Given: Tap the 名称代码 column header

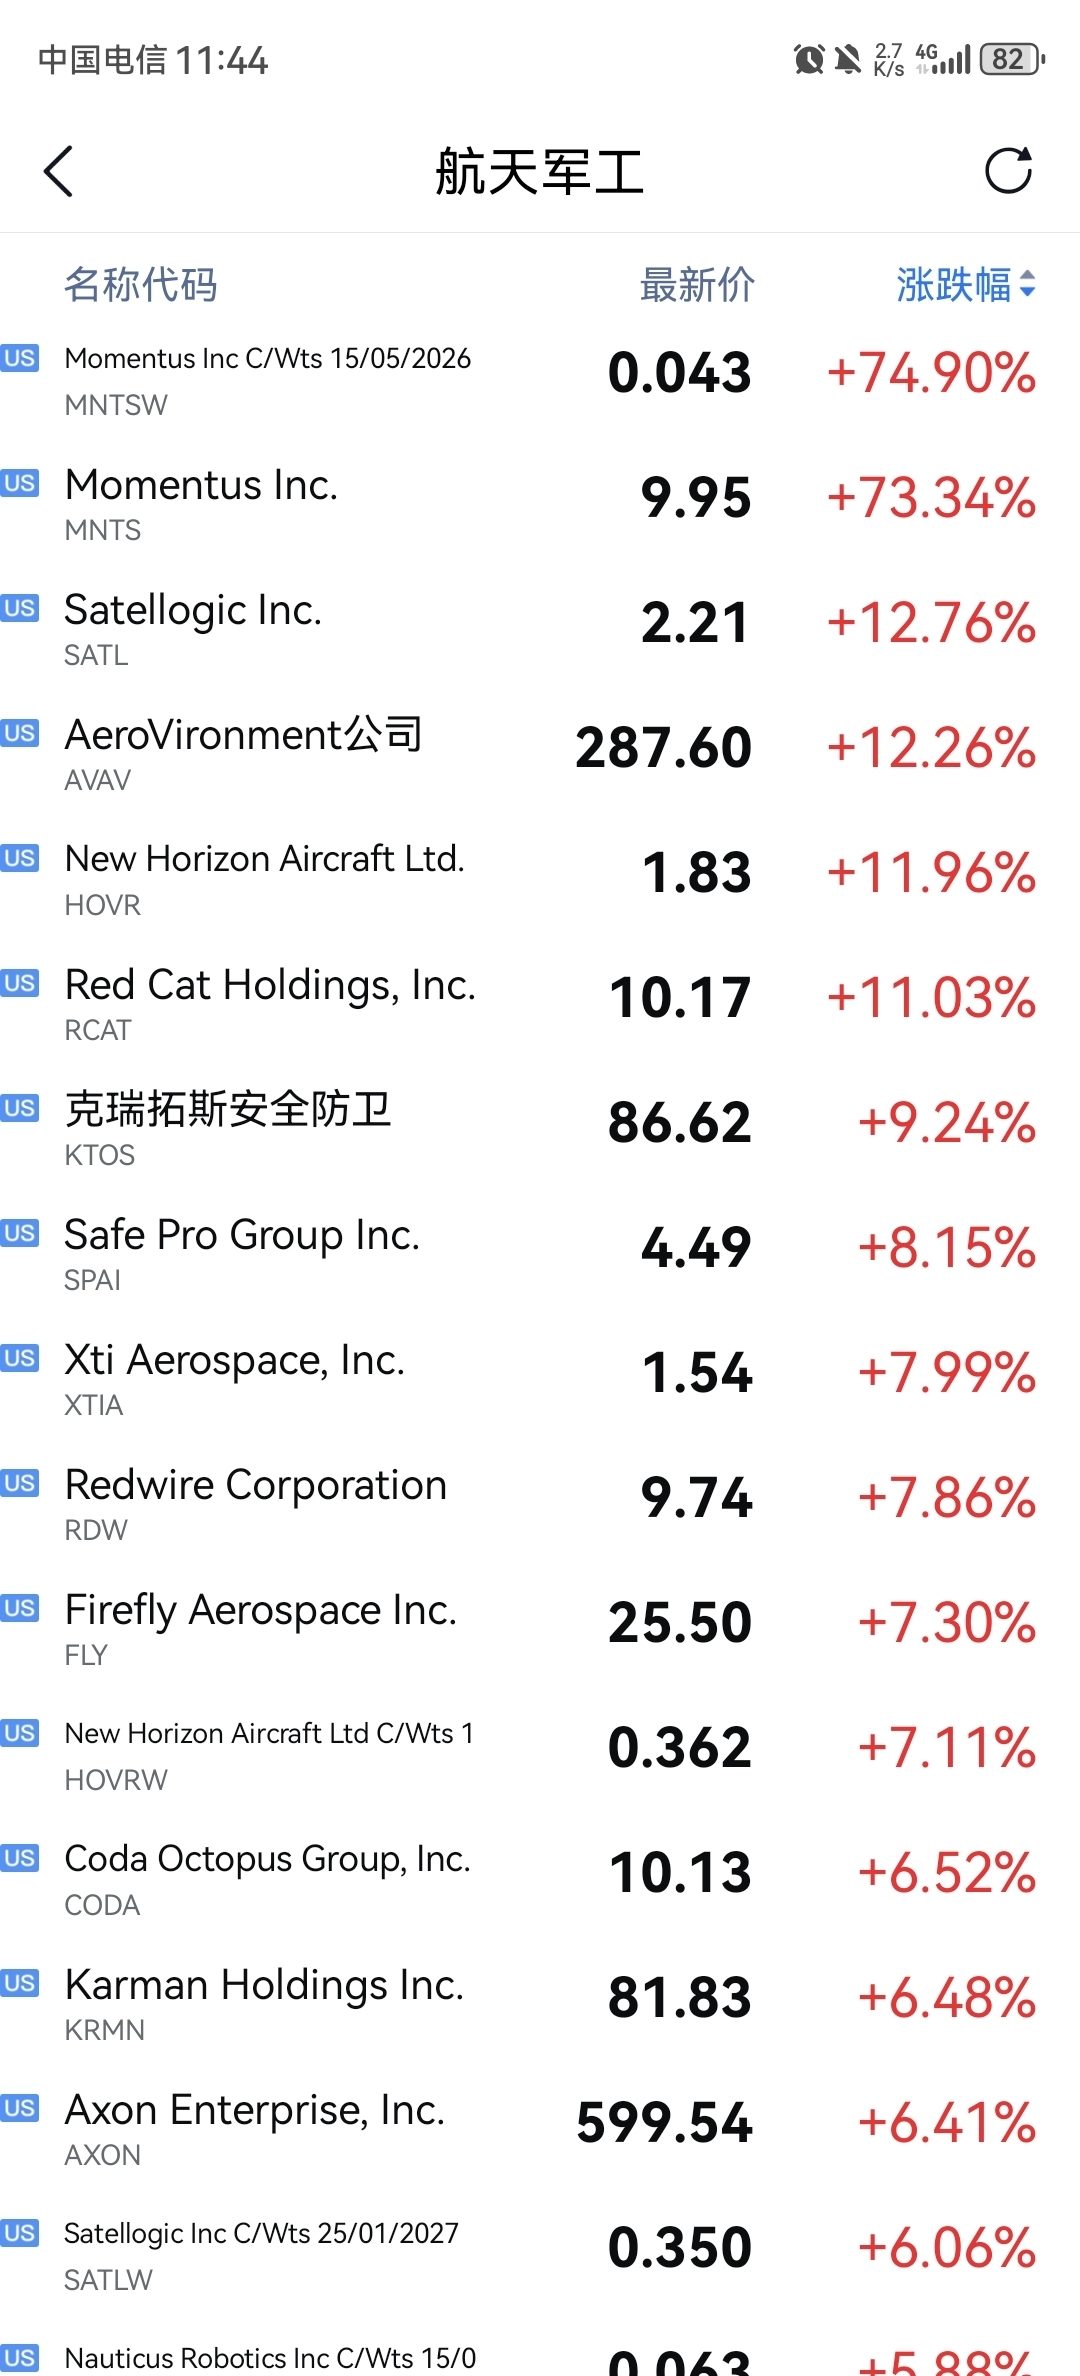Looking at the screenshot, I should [141, 285].
